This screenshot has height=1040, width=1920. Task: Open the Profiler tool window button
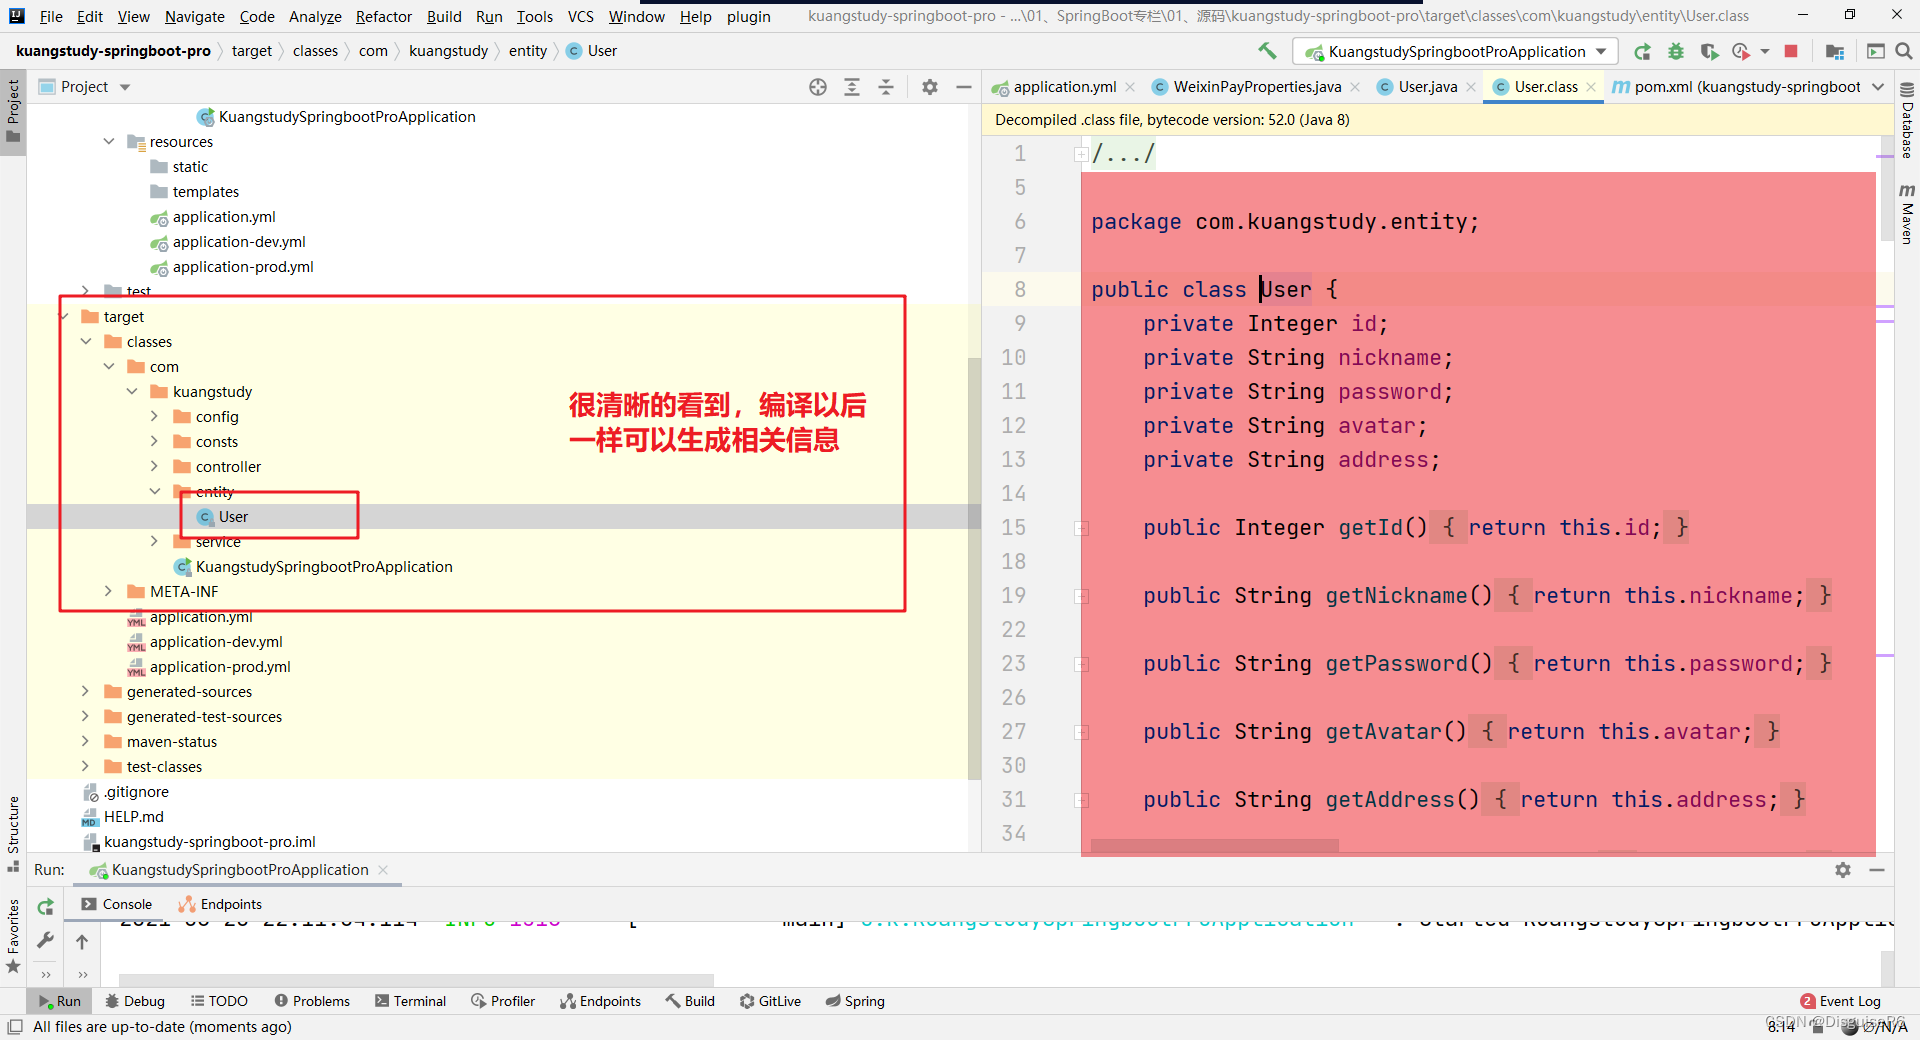[503, 1001]
